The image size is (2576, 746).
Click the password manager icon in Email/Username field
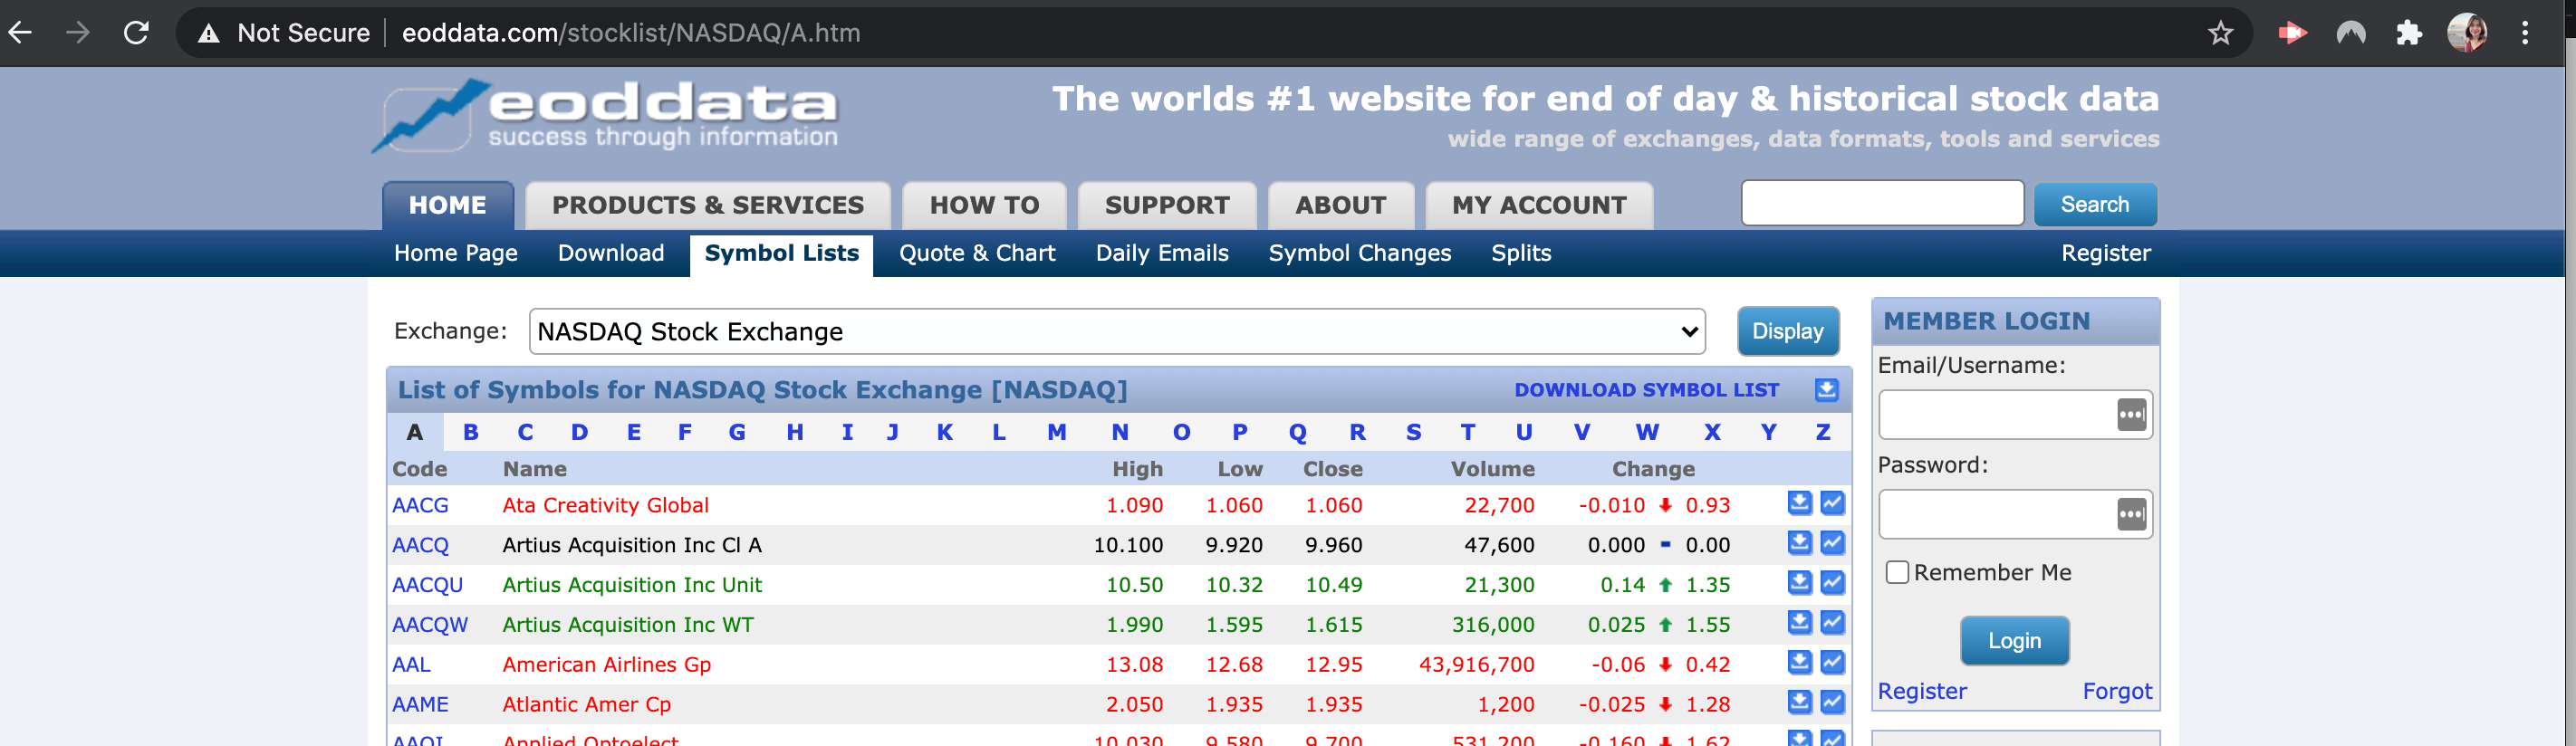click(x=2131, y=414)
